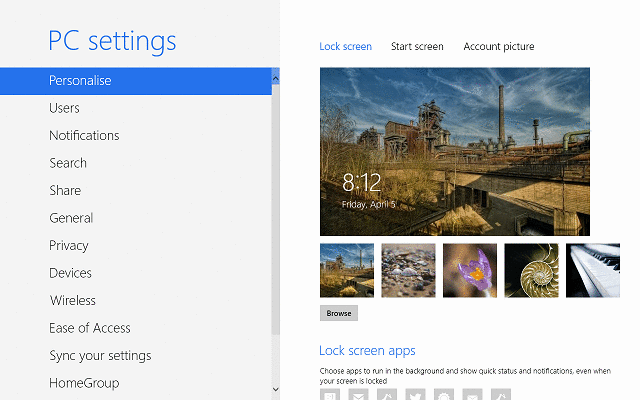This screenshot has height=400, width=640.
Task: Open the Account picture tab
Action: point(498,47)
